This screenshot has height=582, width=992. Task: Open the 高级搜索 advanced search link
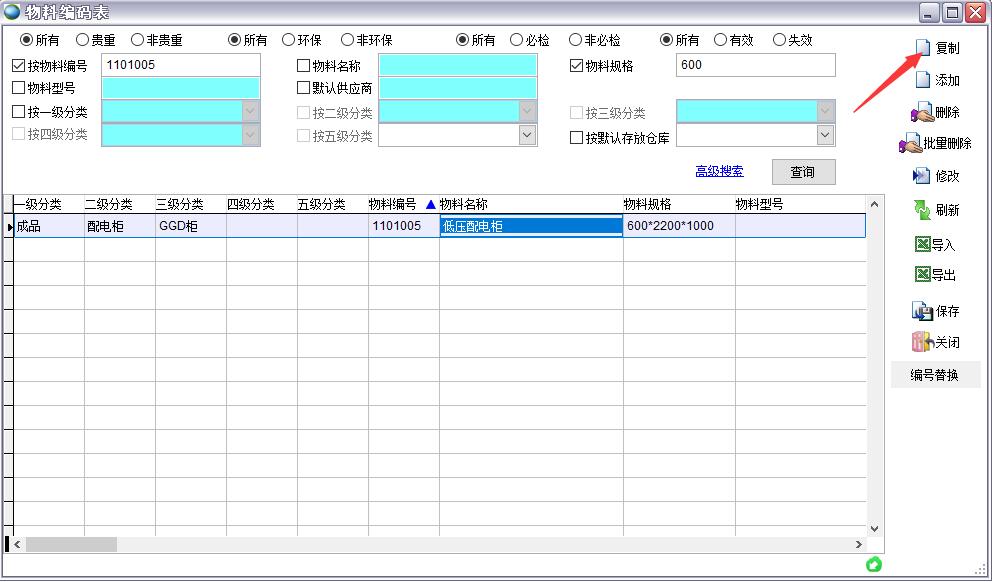coord(719,171)
